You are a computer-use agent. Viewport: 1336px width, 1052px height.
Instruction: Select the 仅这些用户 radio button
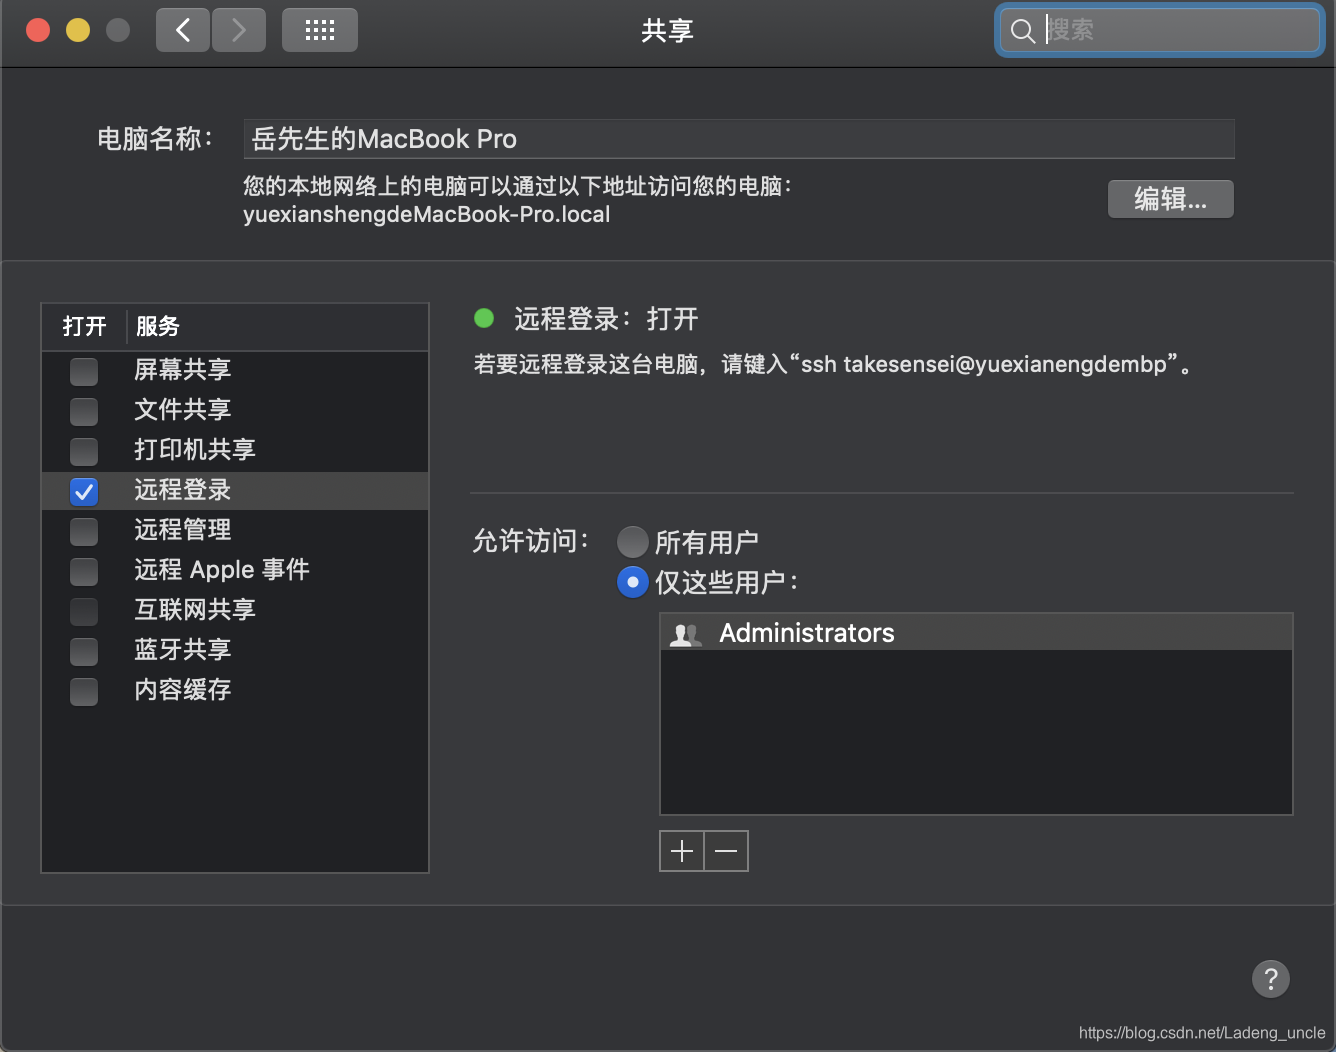[x=632, y=582]
